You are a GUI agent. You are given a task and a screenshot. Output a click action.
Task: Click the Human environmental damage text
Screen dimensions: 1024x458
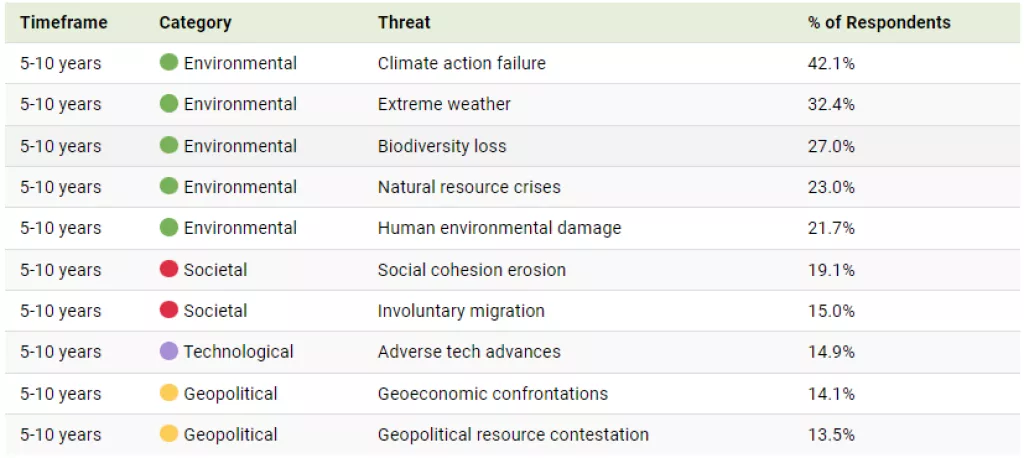point(499,228)
